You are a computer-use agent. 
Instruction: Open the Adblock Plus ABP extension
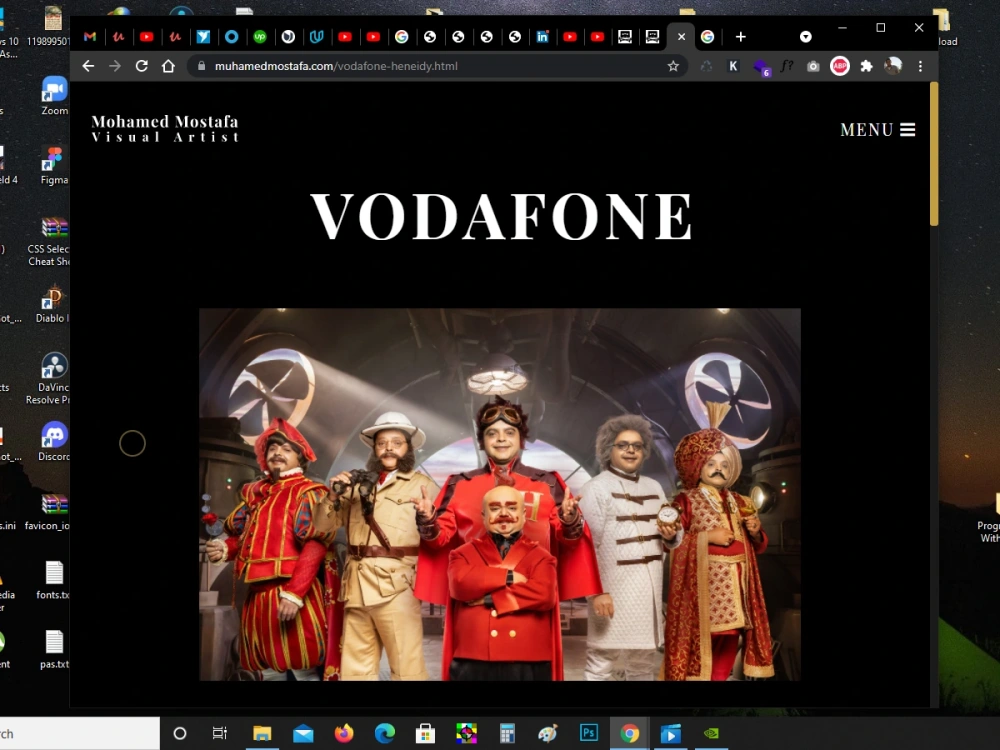pyautogui.click(x=840, y=66)
